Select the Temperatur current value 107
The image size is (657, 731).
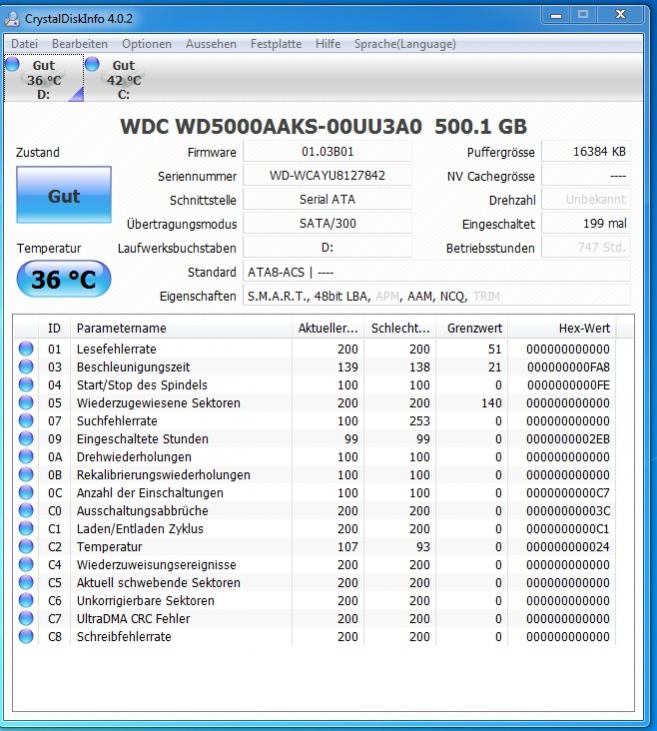coord(348,547)
